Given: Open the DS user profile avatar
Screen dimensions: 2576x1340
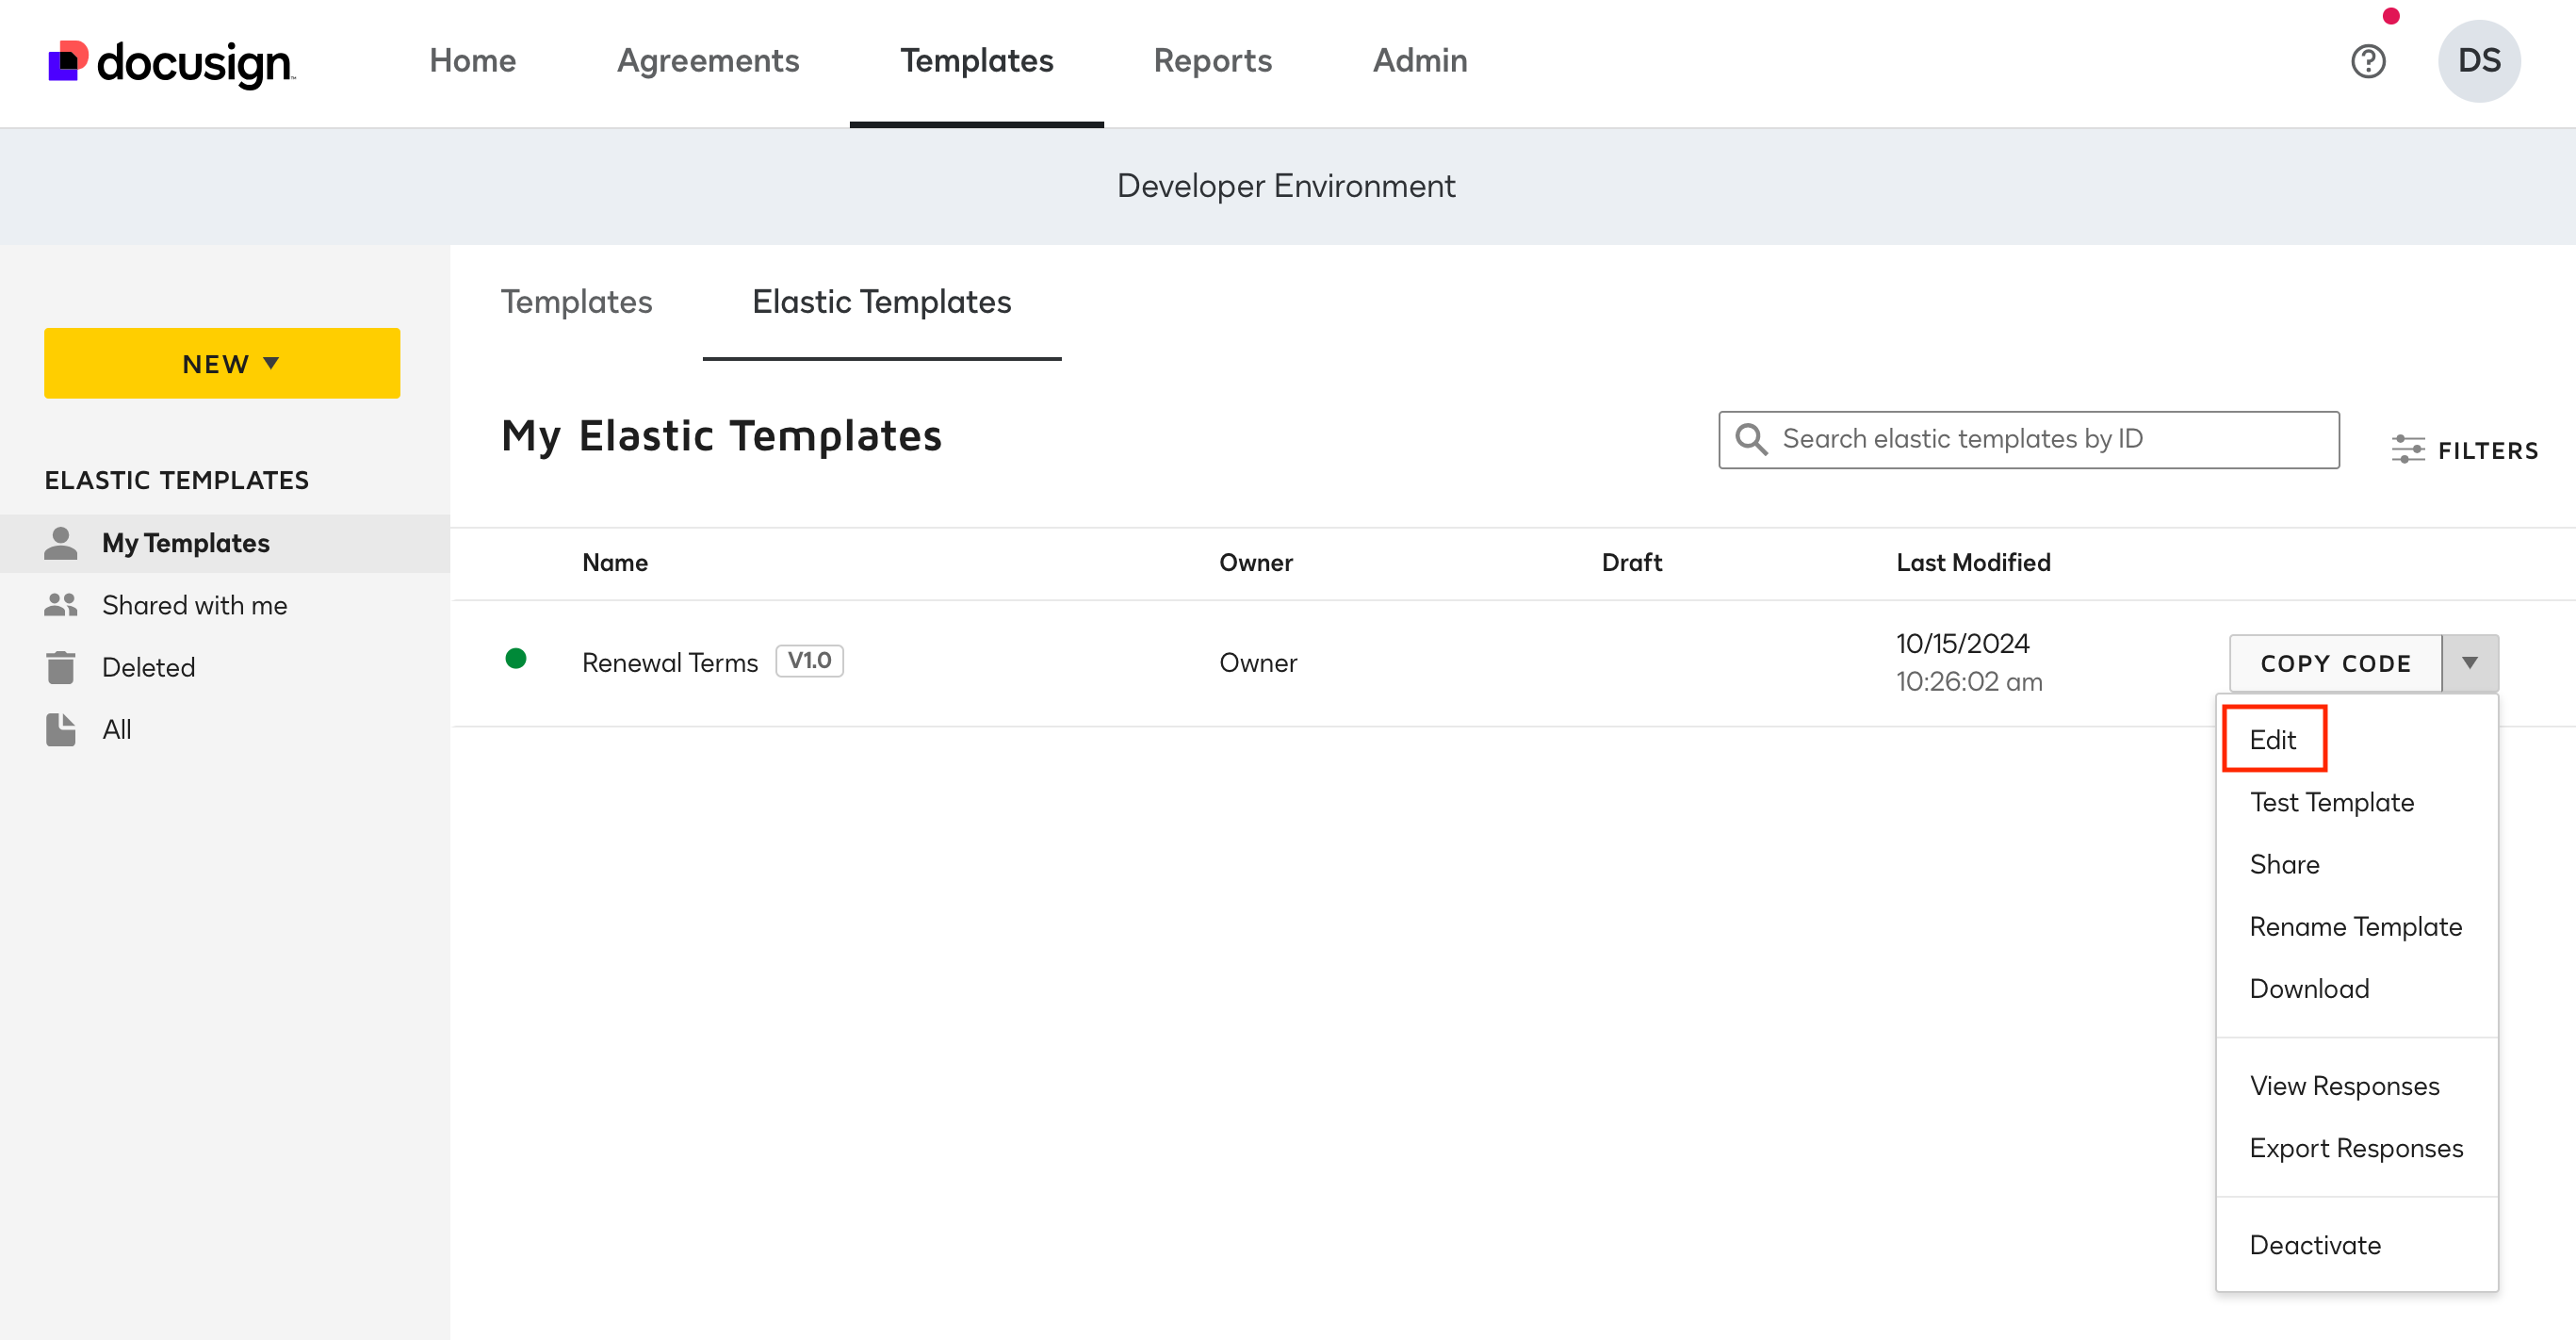Looking at the screenshot, I should click(2478, 61).
